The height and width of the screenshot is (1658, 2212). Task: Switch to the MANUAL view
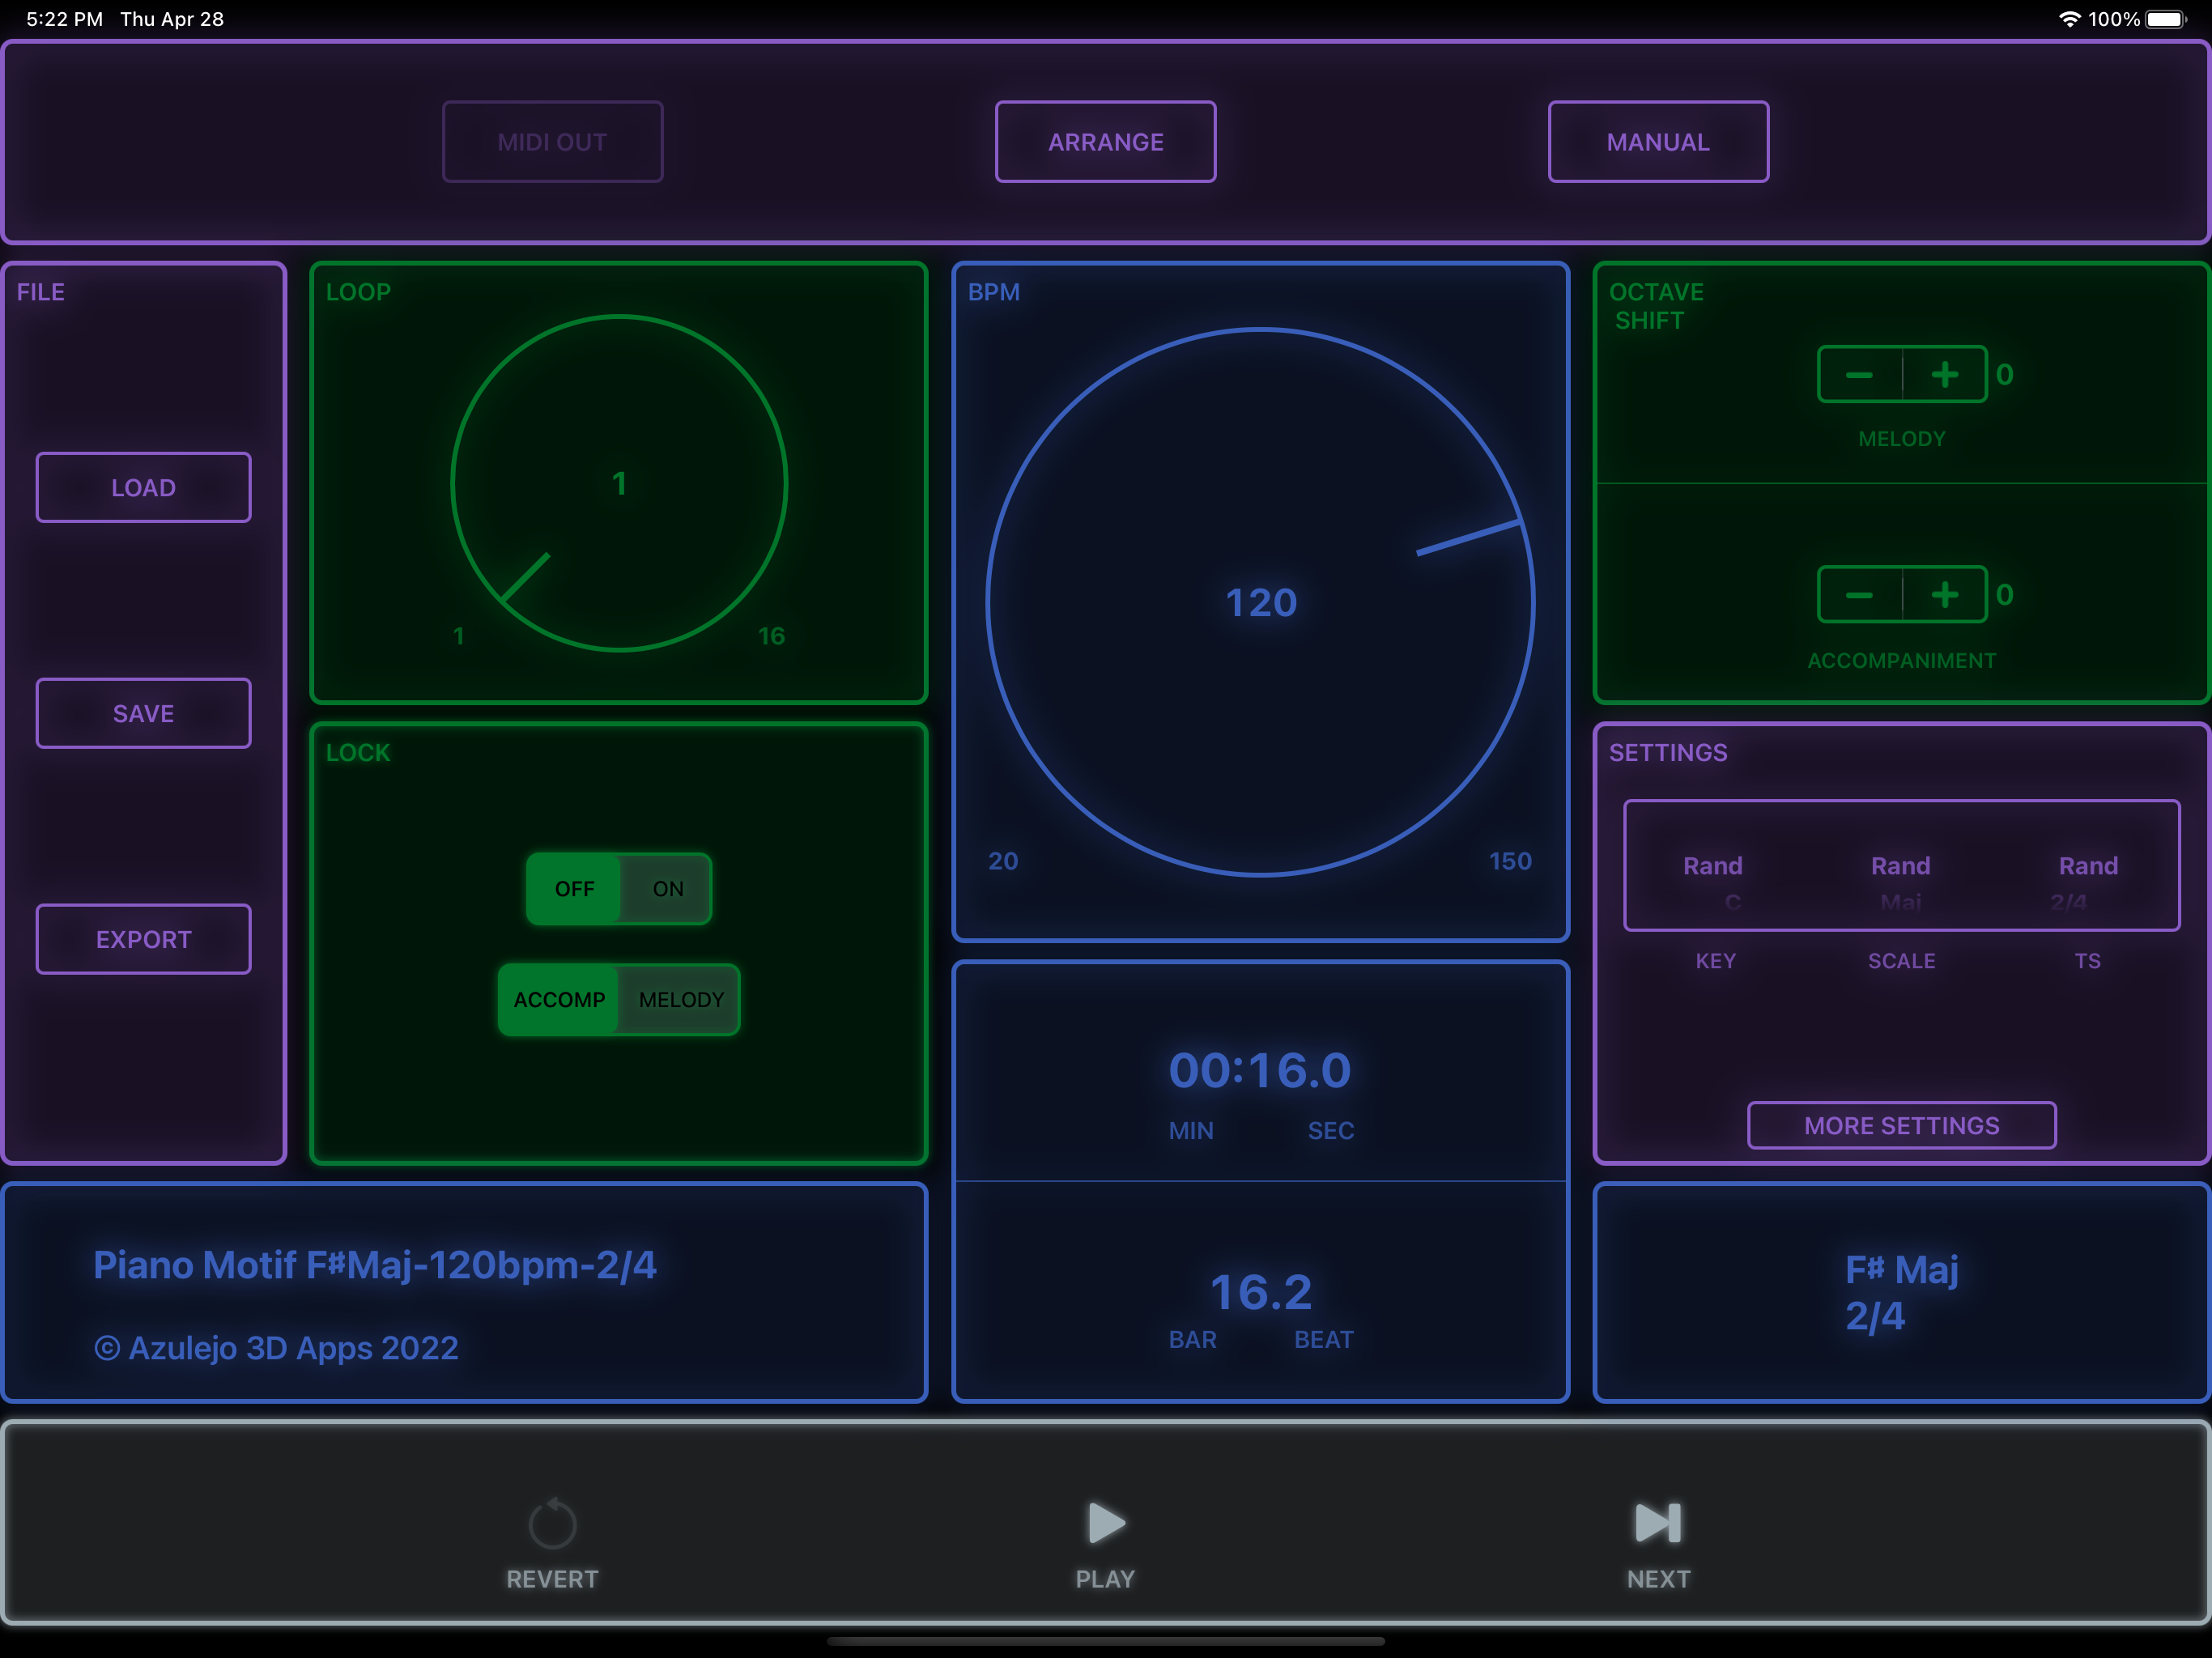[1658, 142]
